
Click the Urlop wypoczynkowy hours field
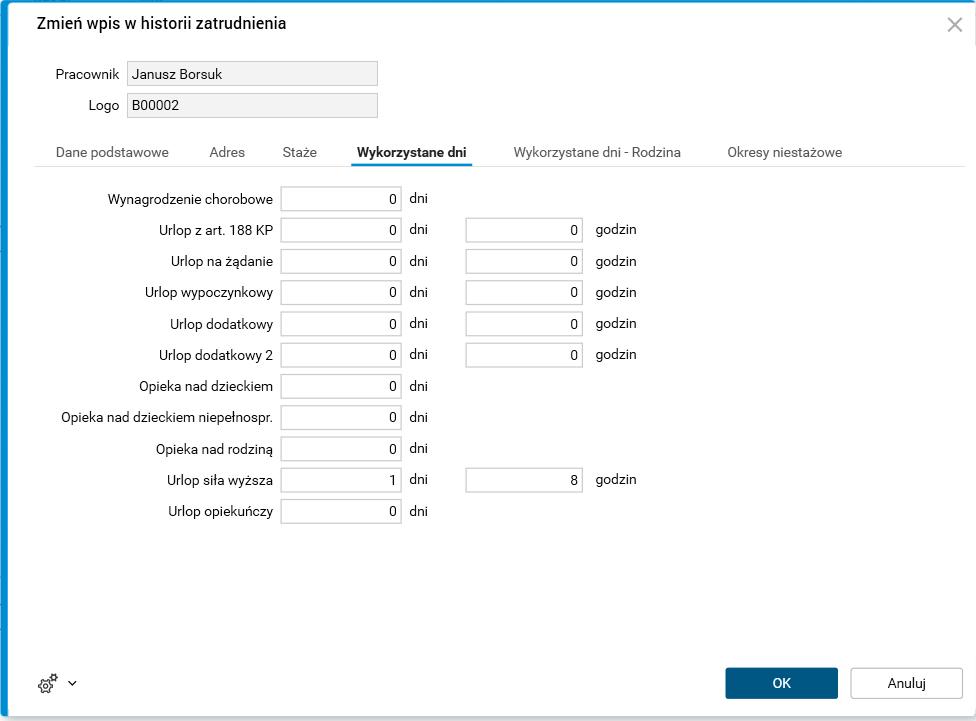click(523, 292)
